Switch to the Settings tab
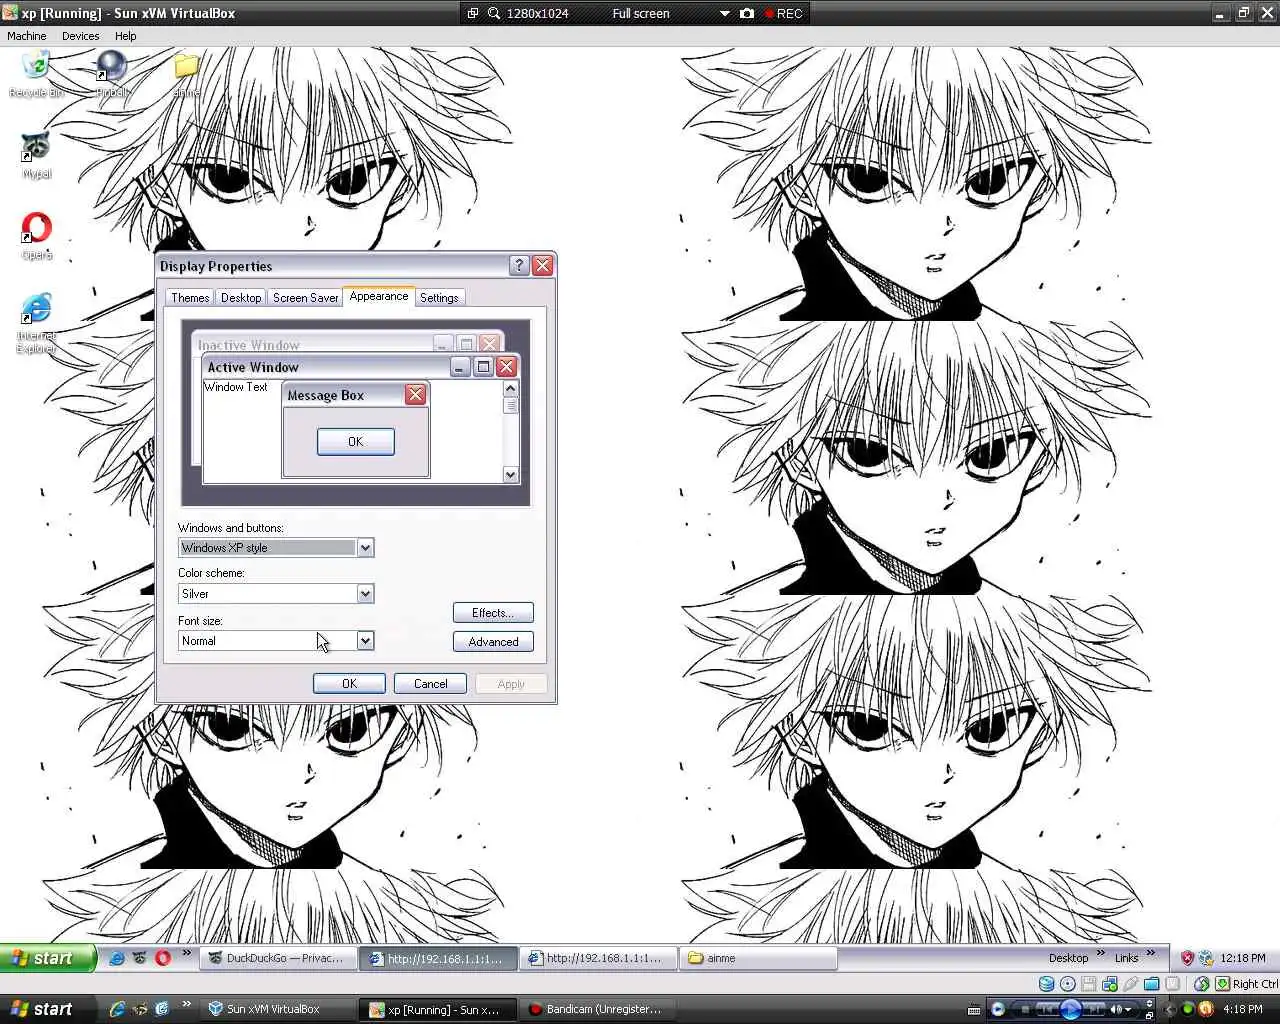 point(439,298)
